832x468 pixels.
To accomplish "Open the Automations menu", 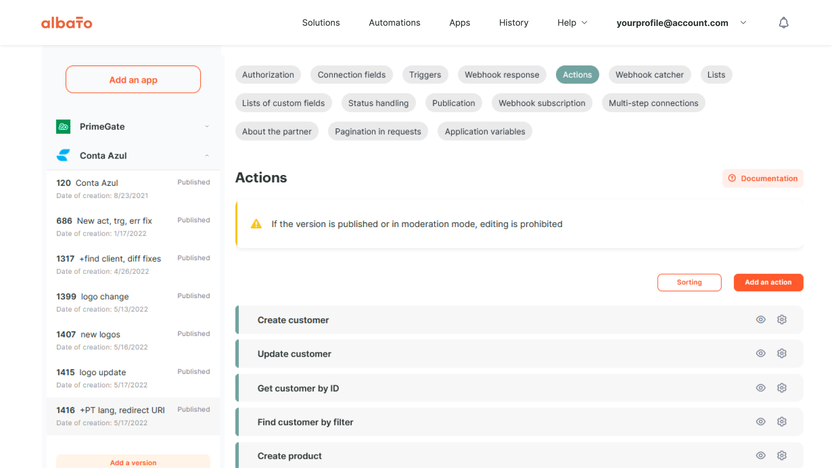I will pyautogui.click(x=394, y=22).
